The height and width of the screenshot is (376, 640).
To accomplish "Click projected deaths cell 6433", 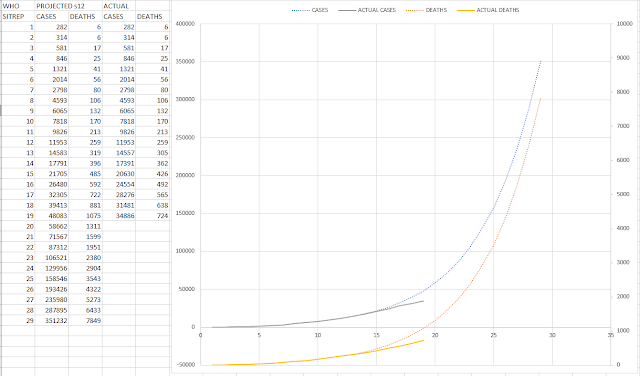I will point(85,310).
